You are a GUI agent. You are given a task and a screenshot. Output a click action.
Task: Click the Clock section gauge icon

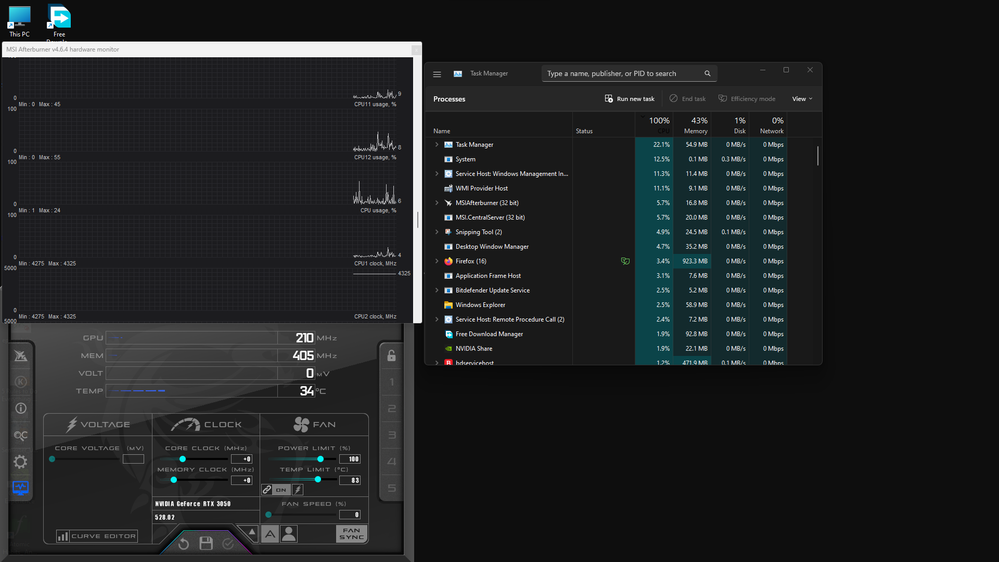[185, 424]
